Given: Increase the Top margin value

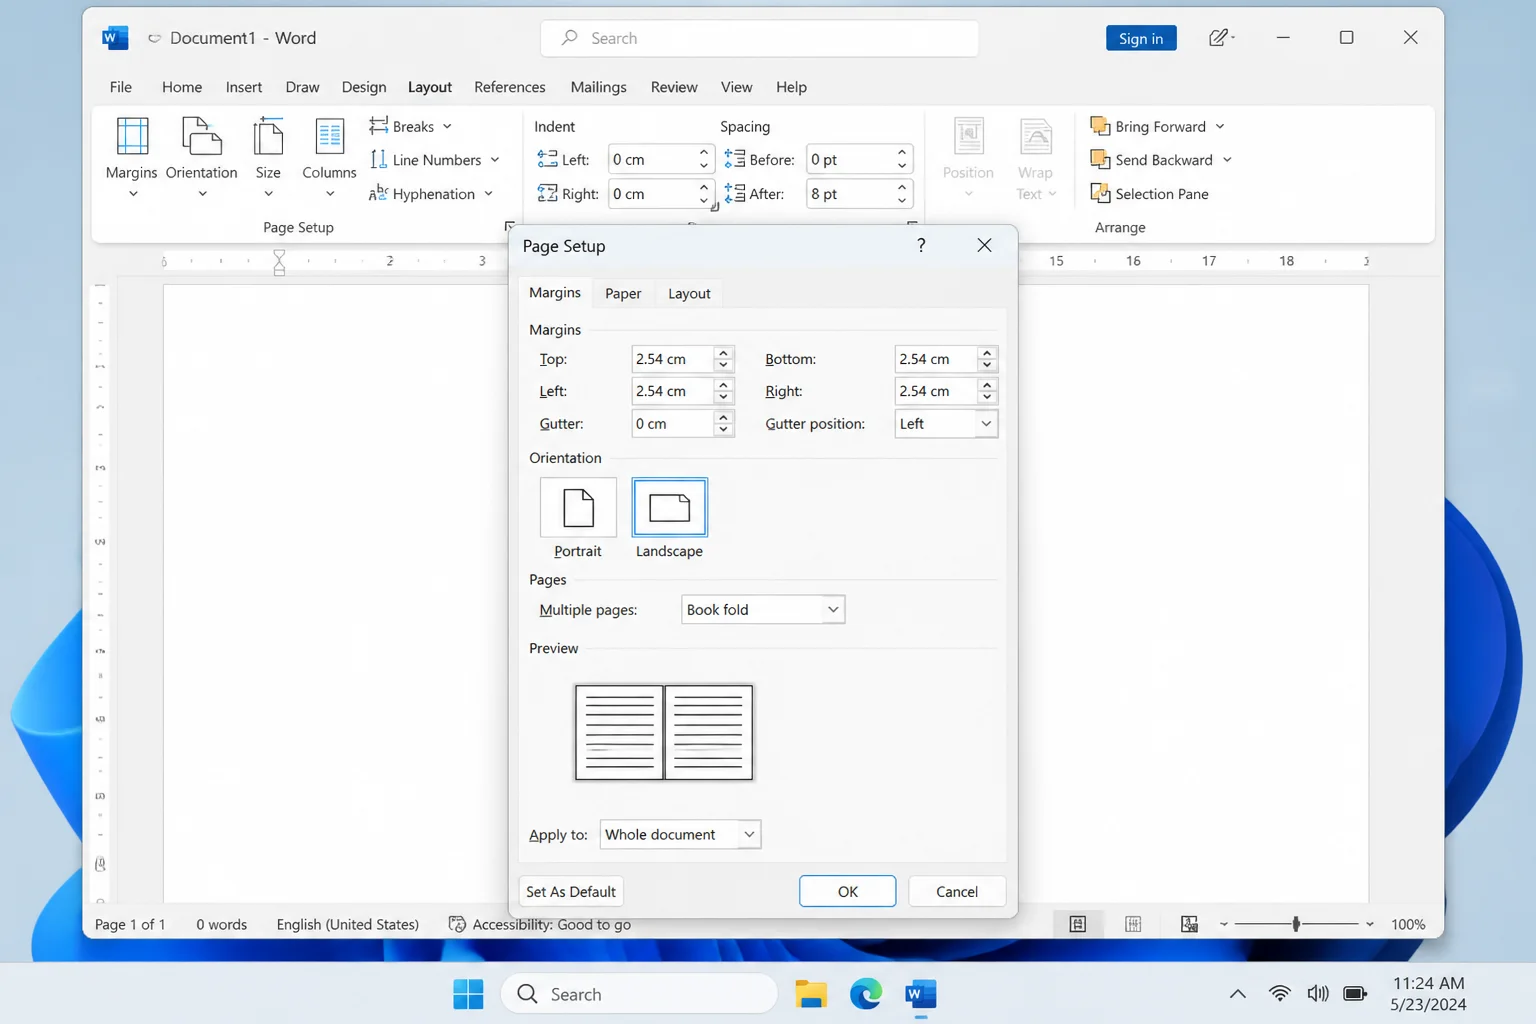Looking at the screenshot, I should click(x=723, y=352).
